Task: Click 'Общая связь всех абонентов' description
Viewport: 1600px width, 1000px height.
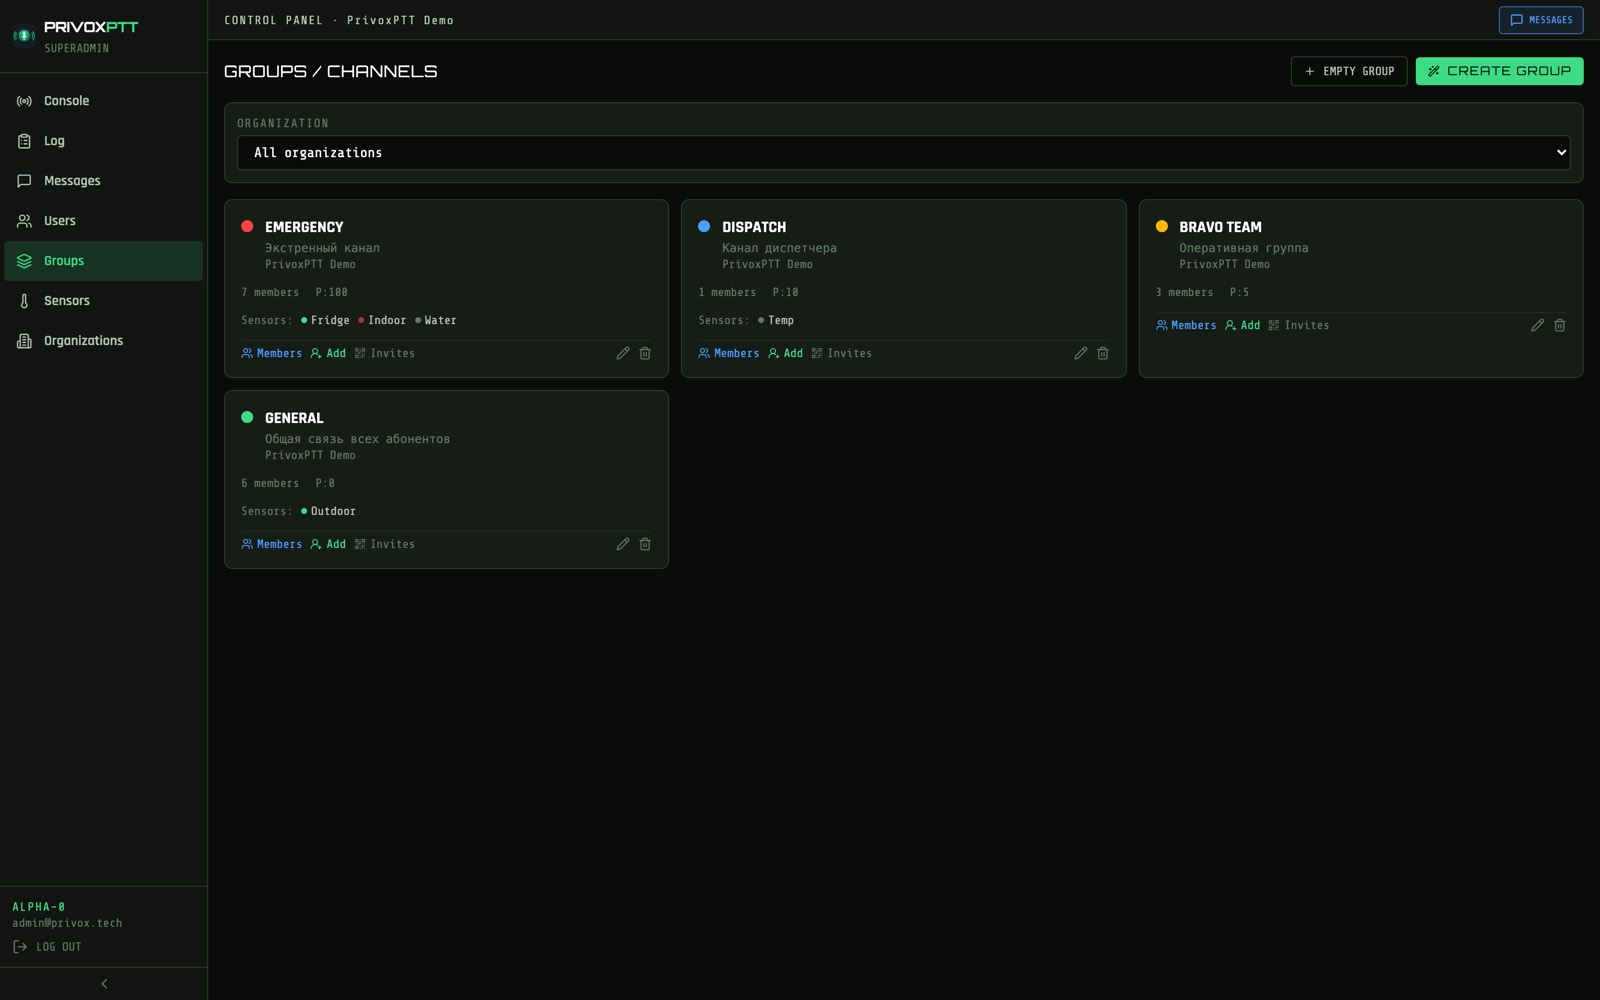Action: [x=357, y=439]
